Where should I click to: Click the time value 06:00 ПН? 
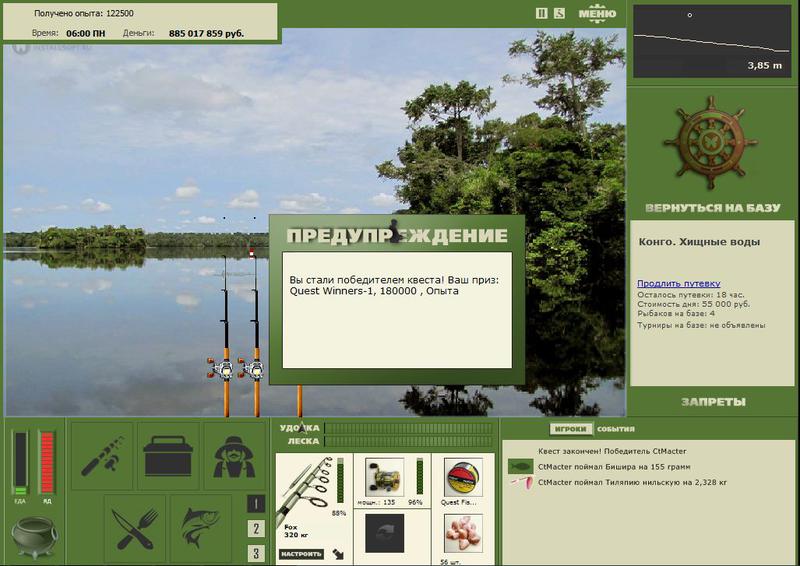point(86,34)
